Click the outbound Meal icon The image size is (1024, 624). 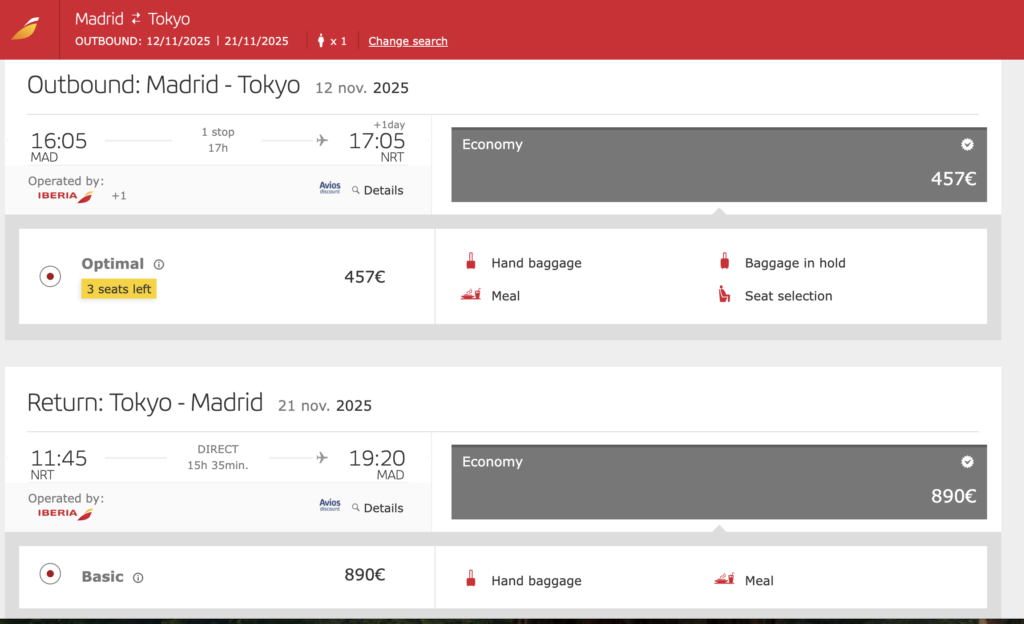pyautogui.click(x=470, y=295)
